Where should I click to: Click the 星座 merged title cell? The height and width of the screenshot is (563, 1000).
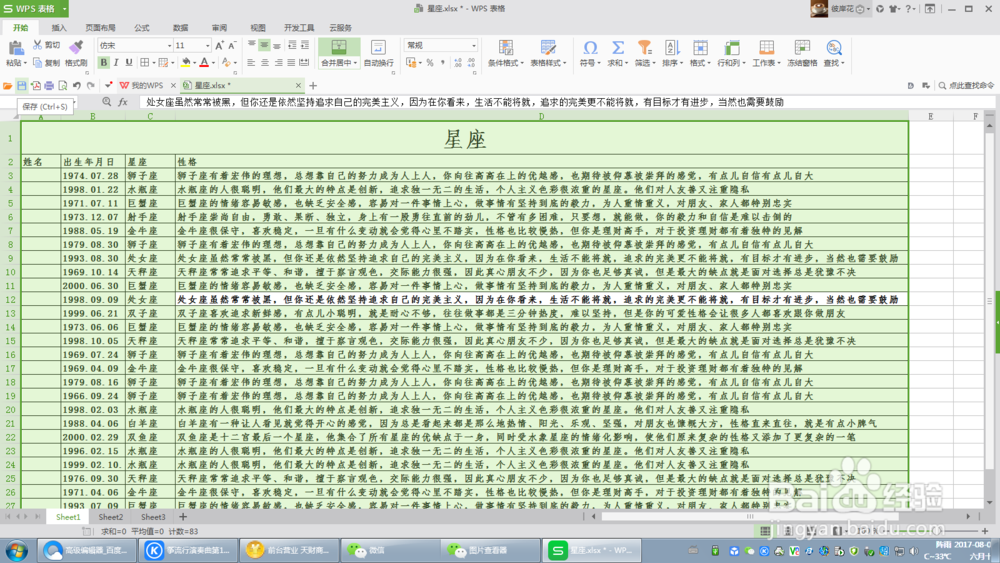coord(465,138)
